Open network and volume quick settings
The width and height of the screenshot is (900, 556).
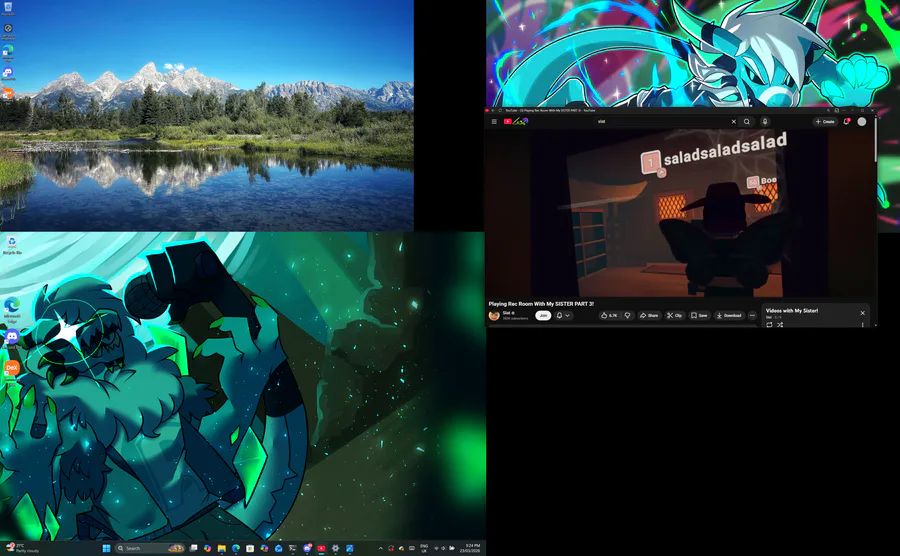(444, 548)
